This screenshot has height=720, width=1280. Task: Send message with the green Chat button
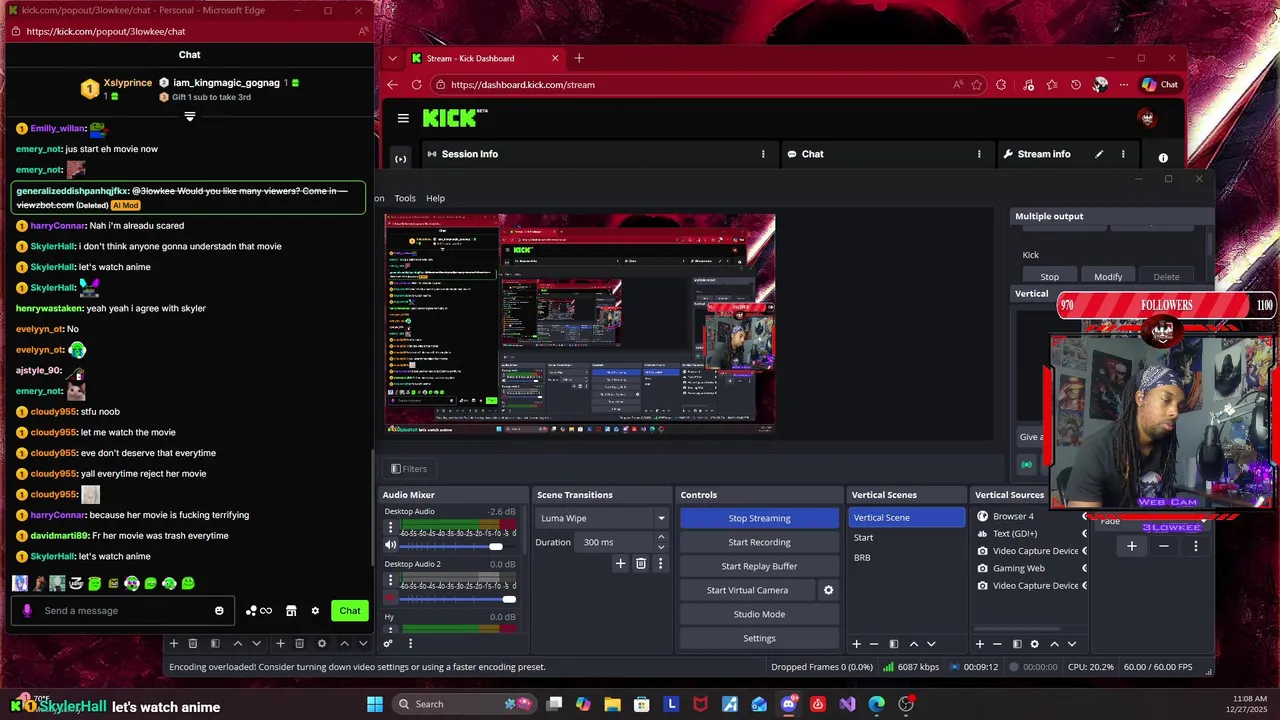(350, 611)
